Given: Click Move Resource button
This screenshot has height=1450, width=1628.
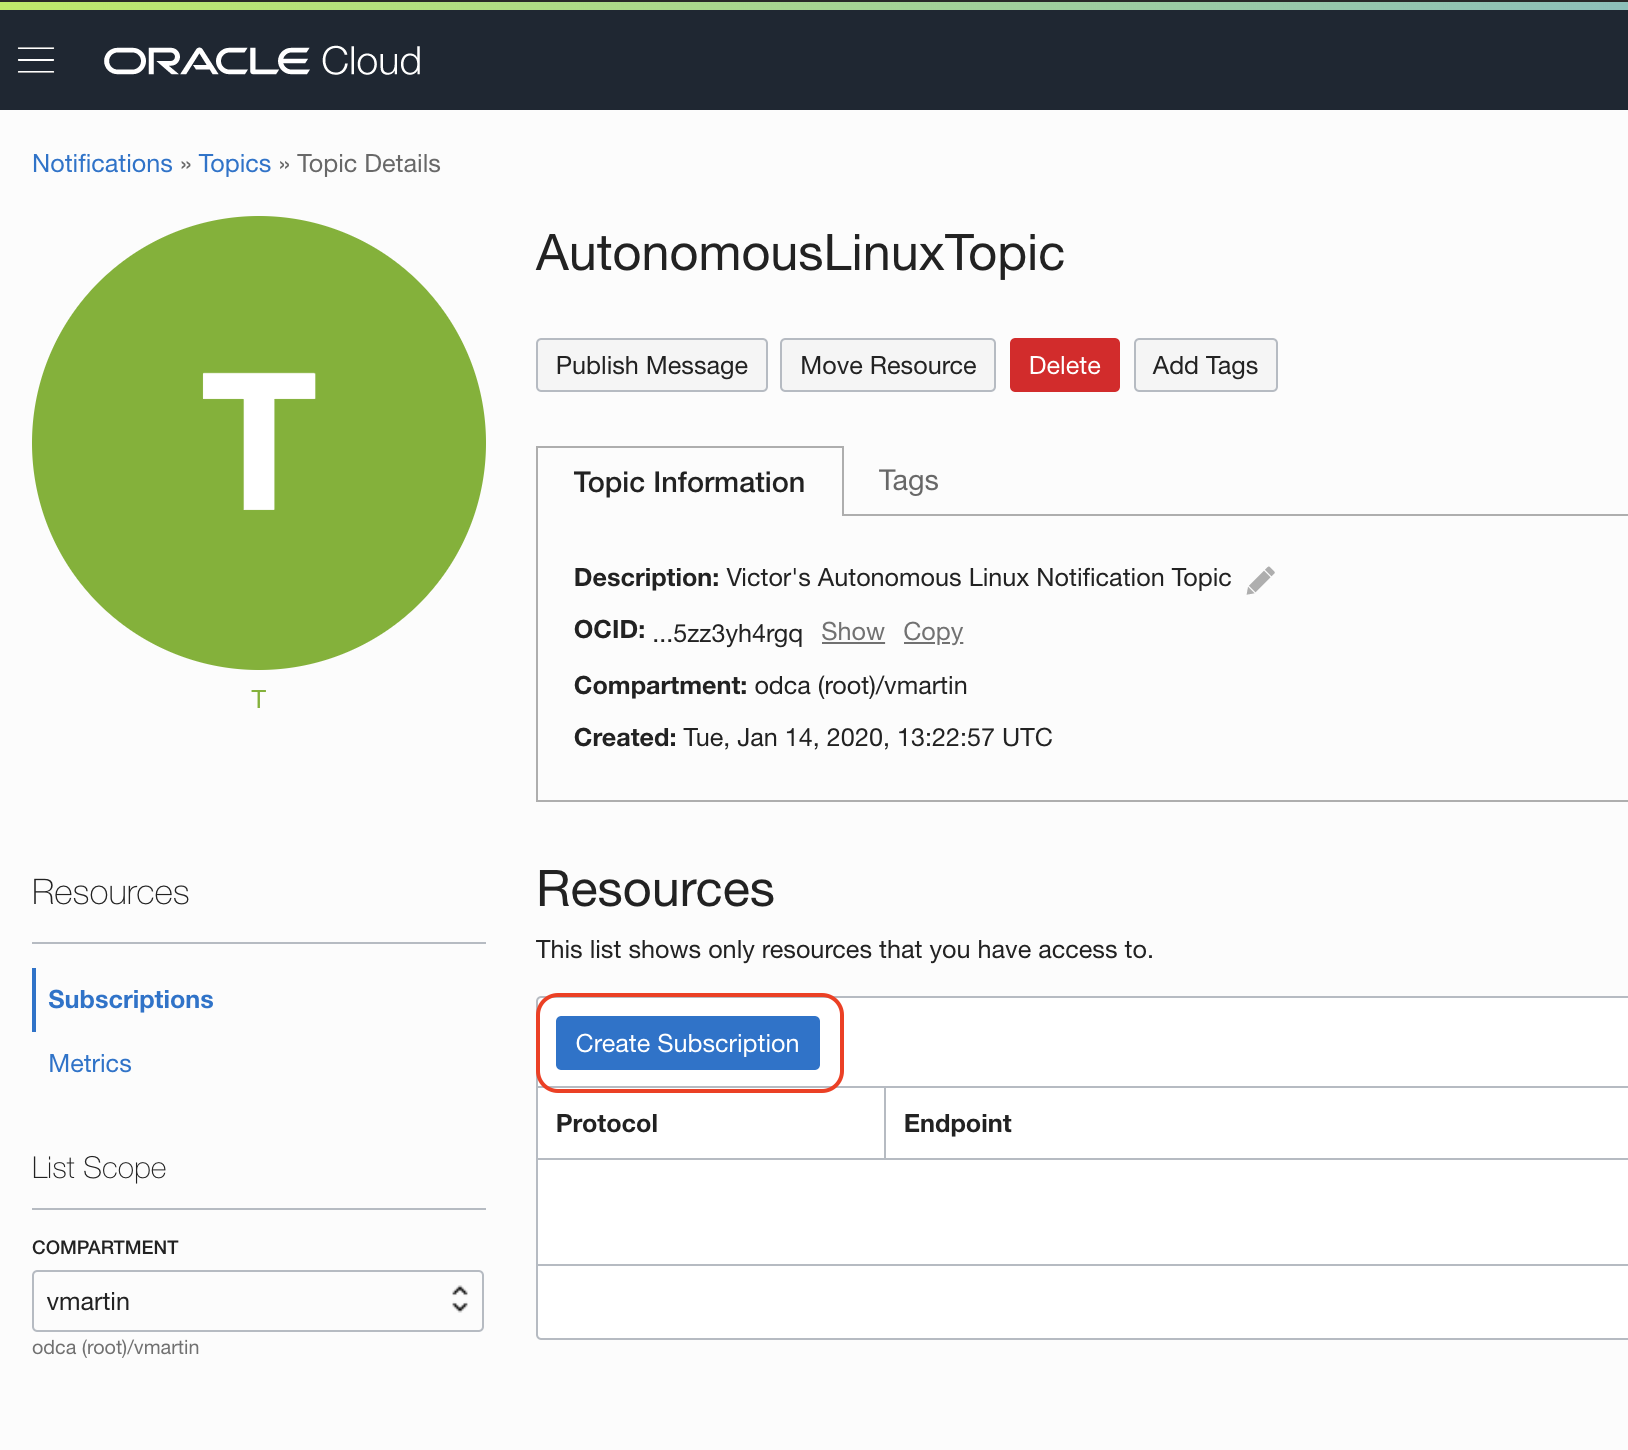Looking at the screenshot, I should pos(888,365).
